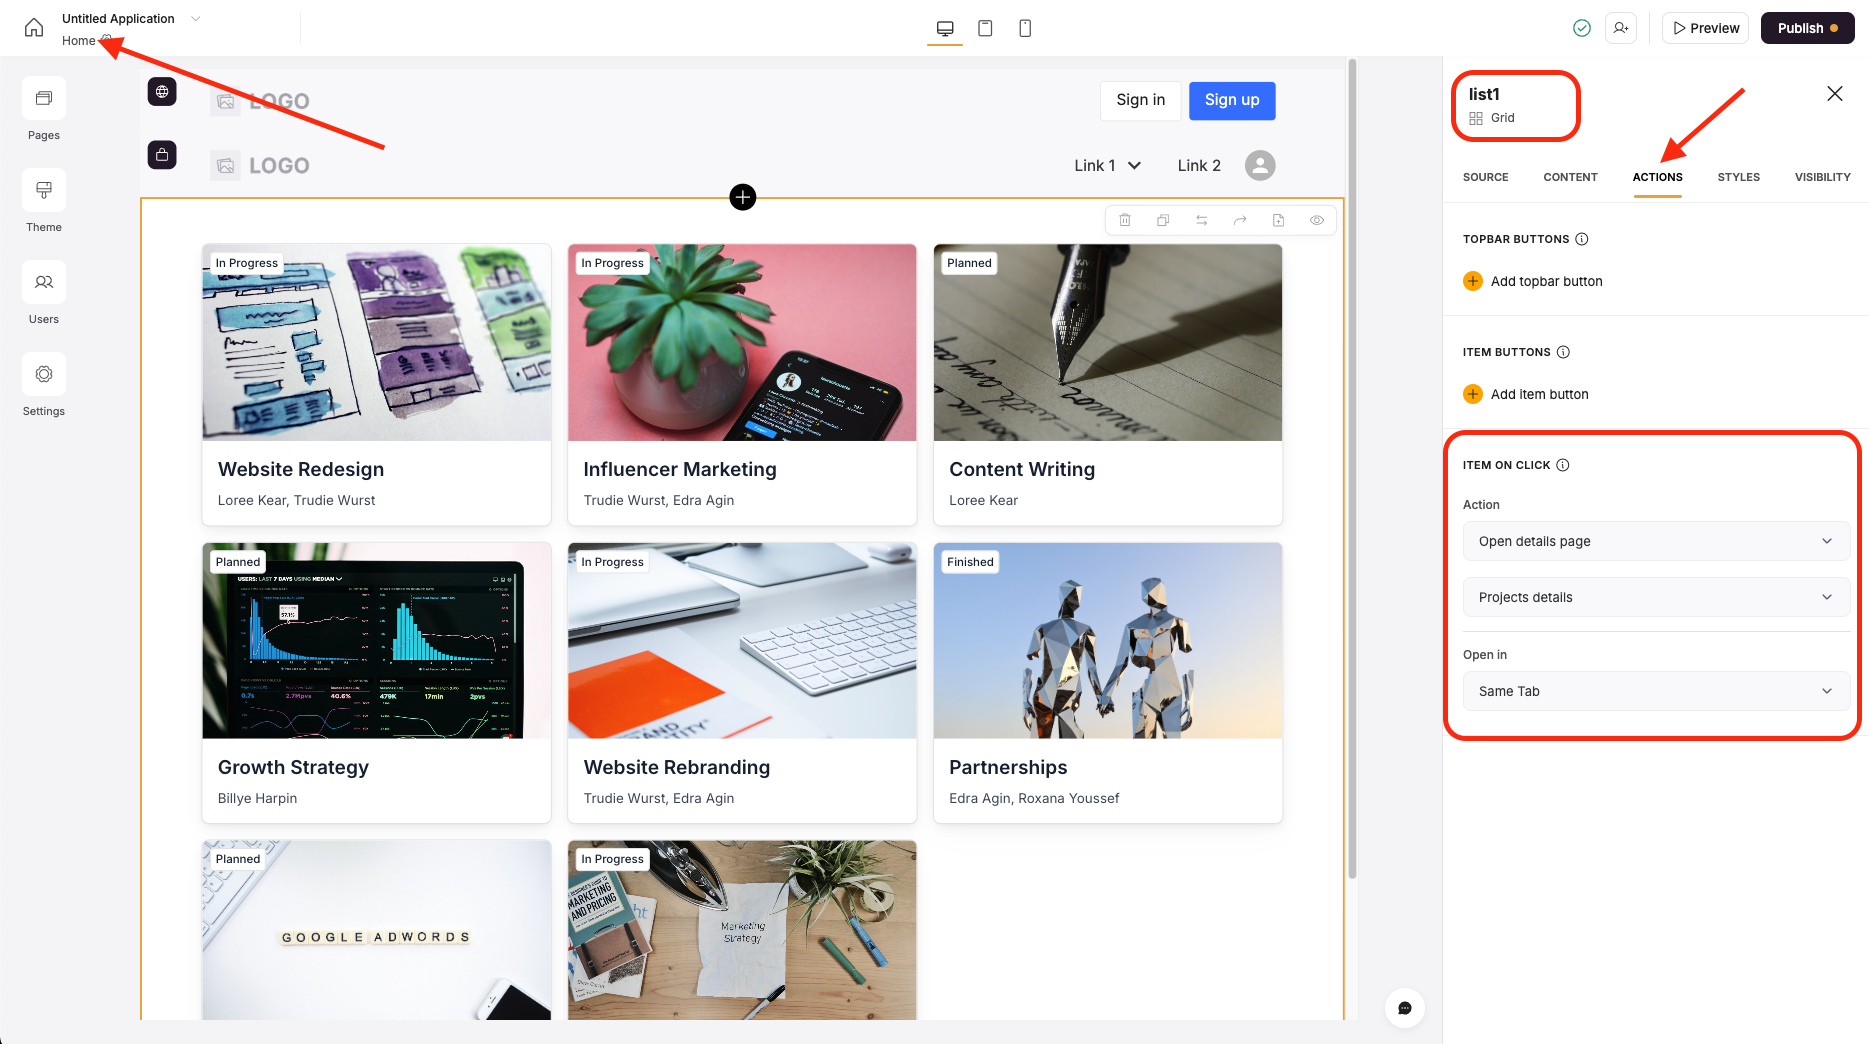The width and height of the screenshot is (1869, 1044).
Task: Click the LOGO in private navbar
Action: click(x=260, y=165)
